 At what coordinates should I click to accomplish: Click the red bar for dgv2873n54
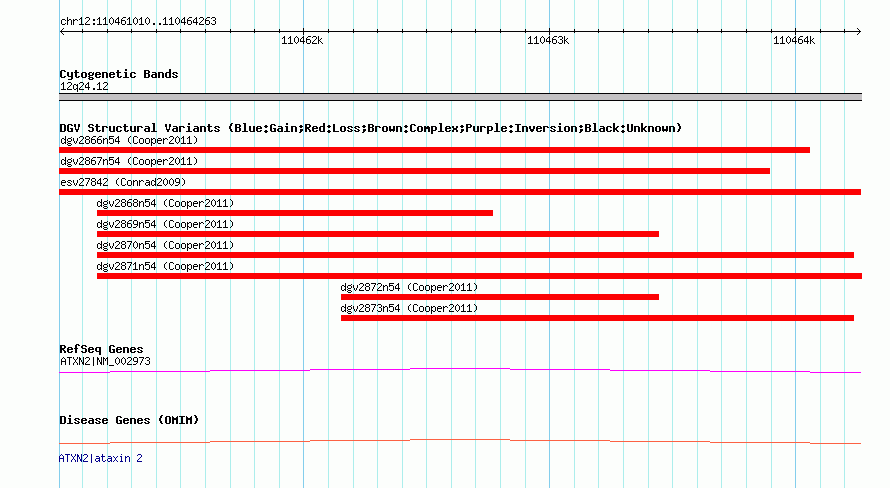pos(597,318)
